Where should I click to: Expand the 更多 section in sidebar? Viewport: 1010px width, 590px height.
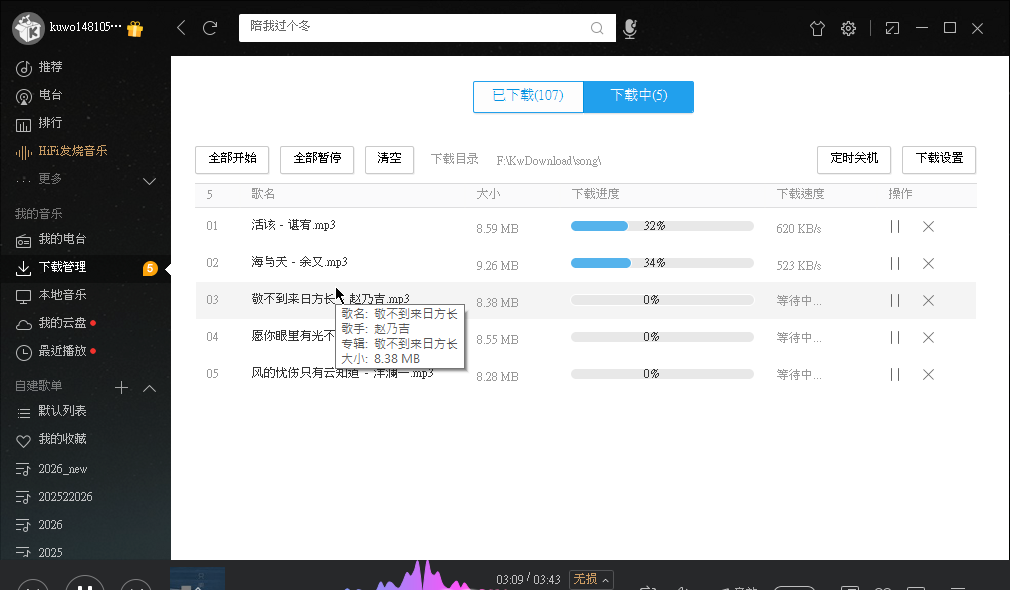[x=150, y=181]
